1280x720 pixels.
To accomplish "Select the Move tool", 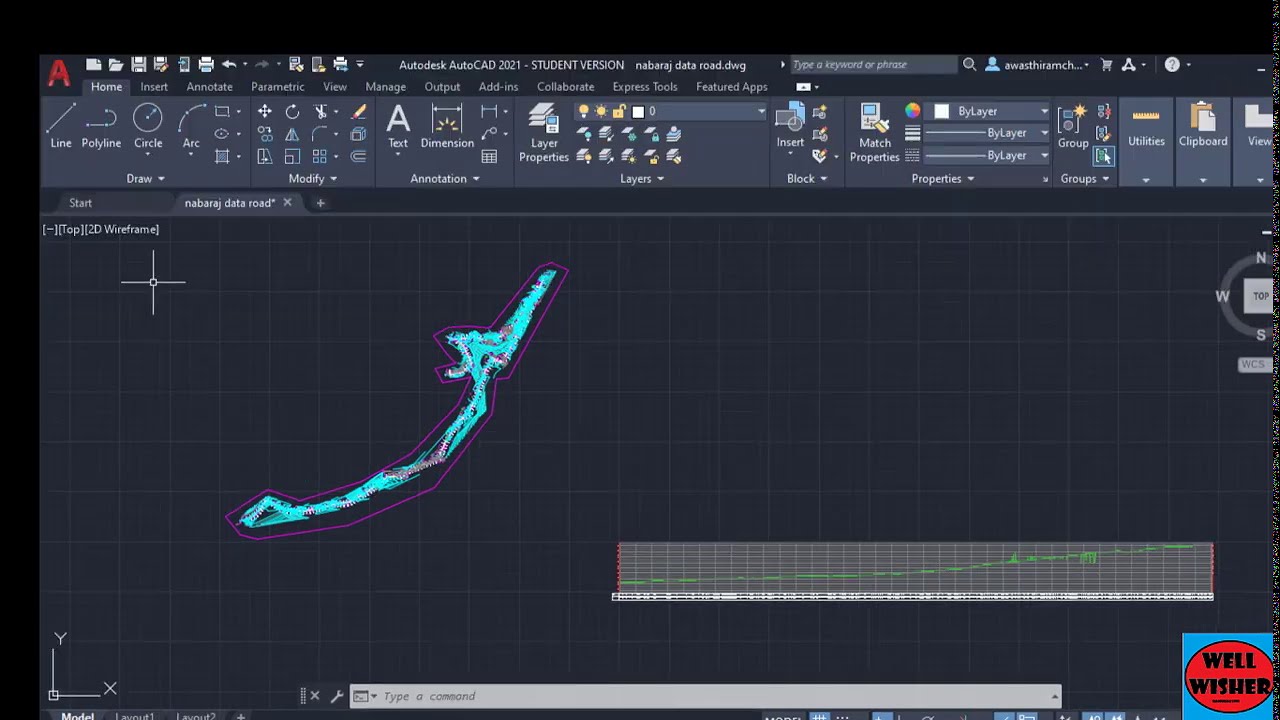I will tap(264, 111).
